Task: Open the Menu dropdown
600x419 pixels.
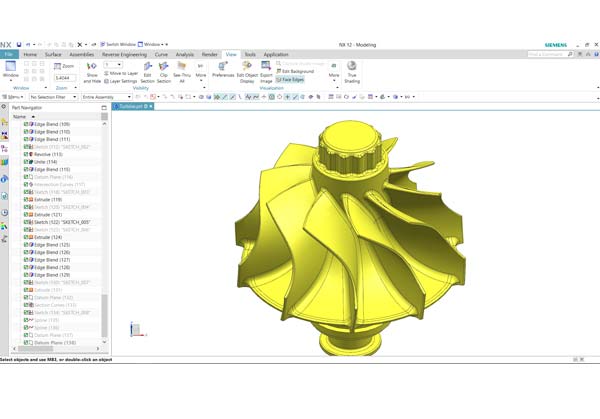Action: pos(13,97)
